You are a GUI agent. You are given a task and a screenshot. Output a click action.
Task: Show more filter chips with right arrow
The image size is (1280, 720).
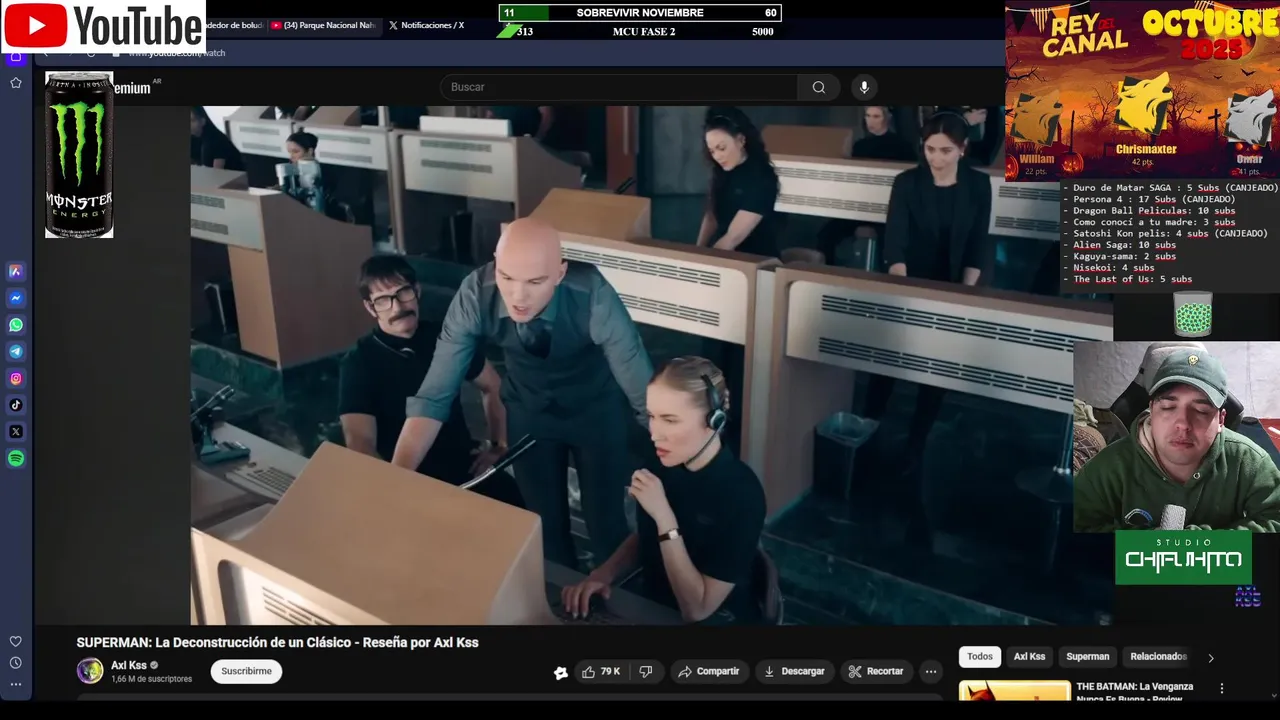(1211, 658)
